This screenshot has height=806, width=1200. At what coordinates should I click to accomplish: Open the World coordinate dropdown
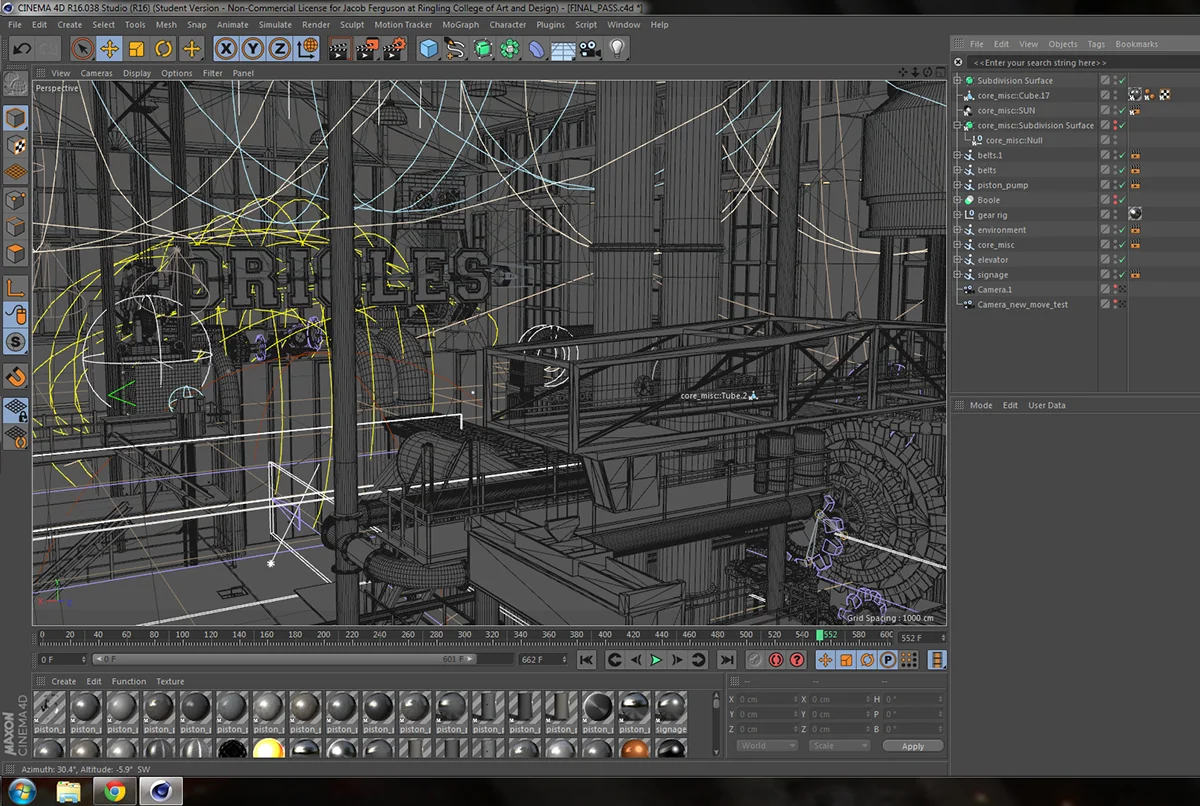click(x=767, y=746)
